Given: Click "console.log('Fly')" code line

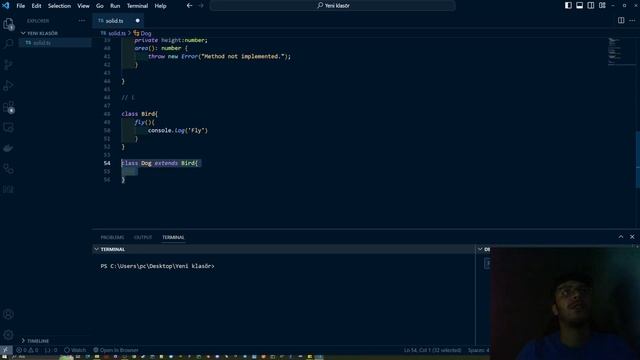Looking at the screenshot, I should tap(178, 131).
